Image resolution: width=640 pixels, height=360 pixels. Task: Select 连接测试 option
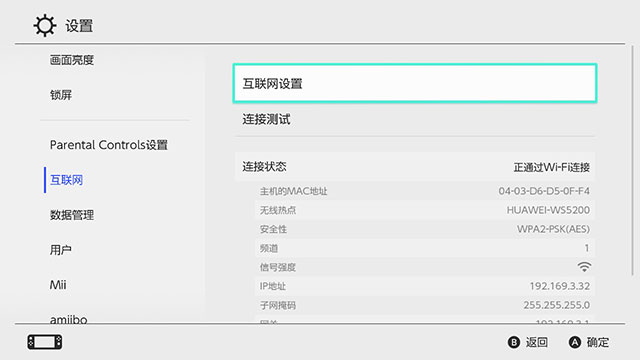click(415, 120)
